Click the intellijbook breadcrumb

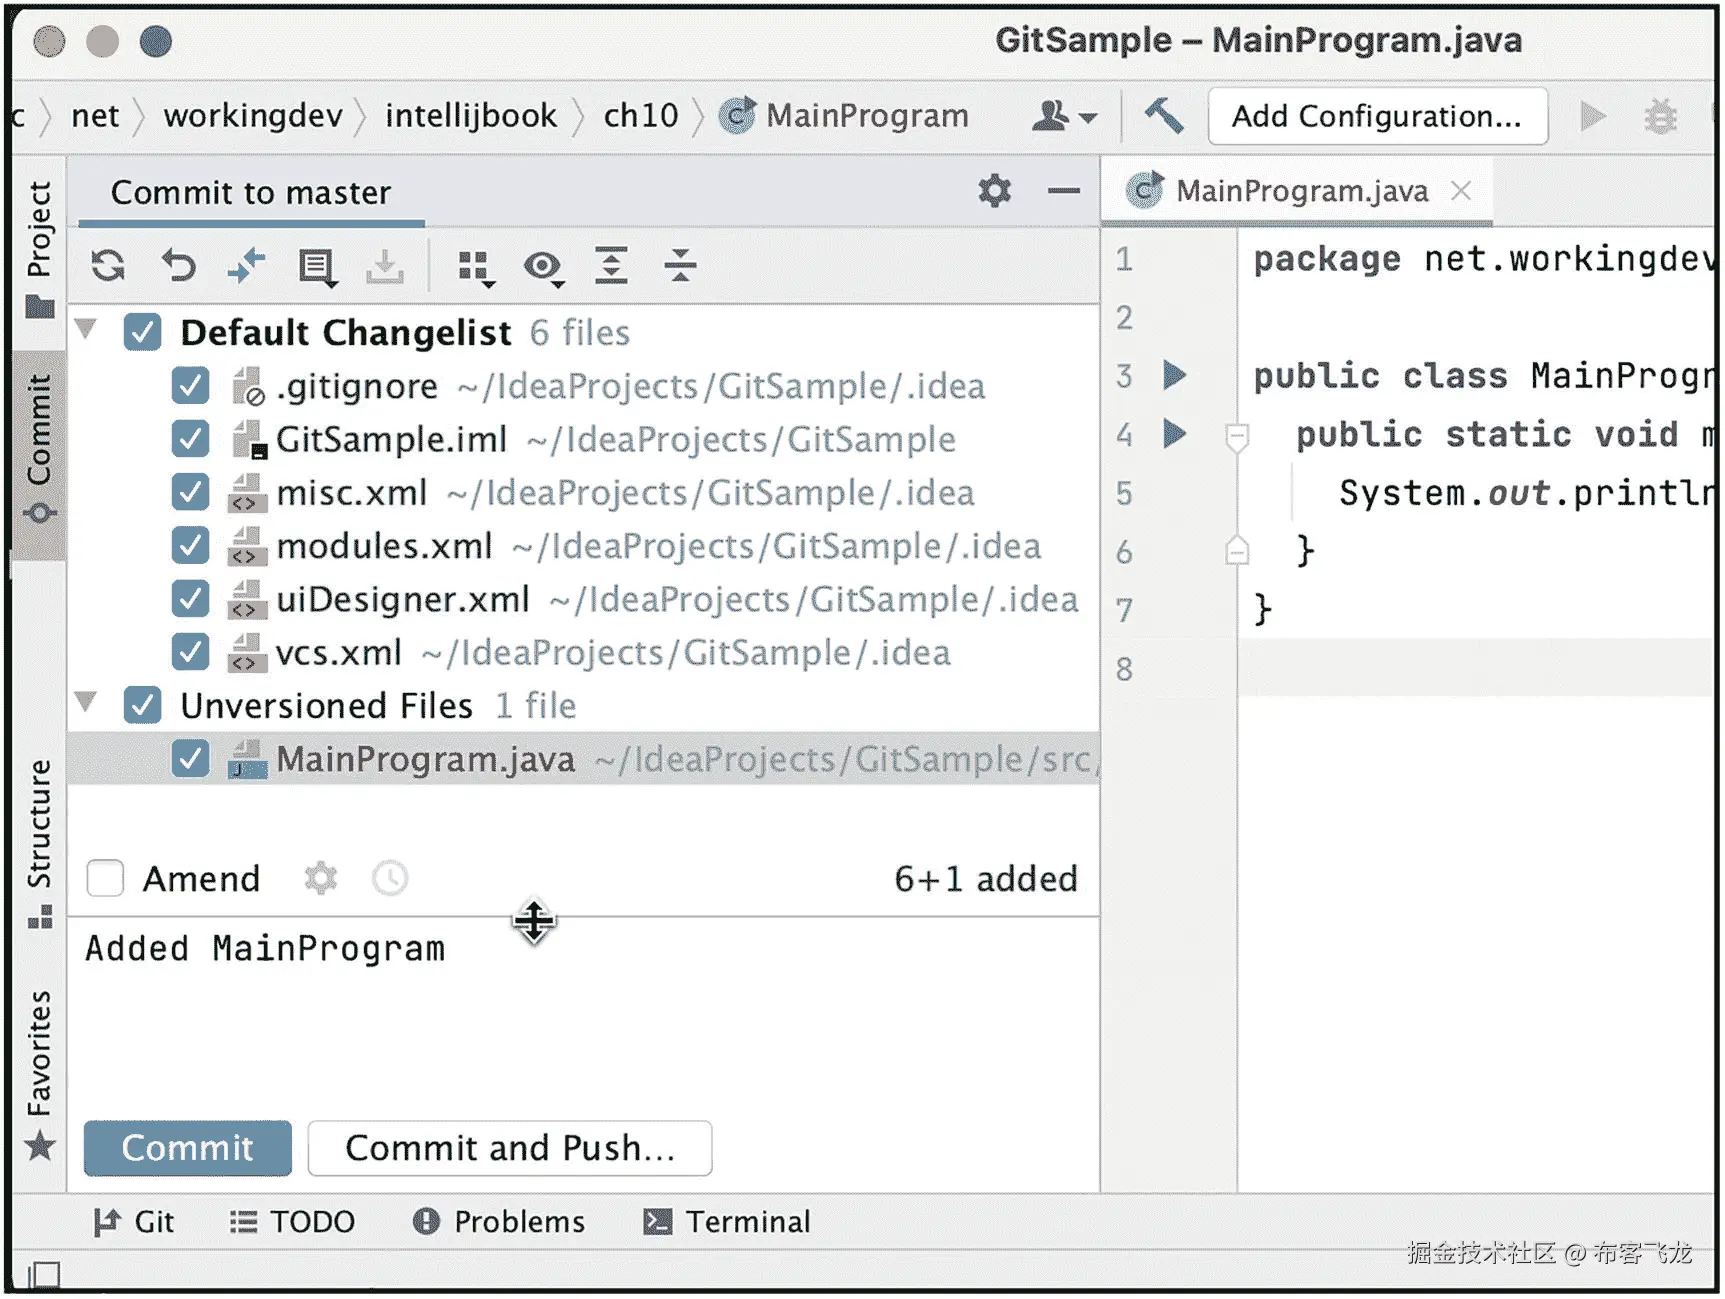(471, 116)
